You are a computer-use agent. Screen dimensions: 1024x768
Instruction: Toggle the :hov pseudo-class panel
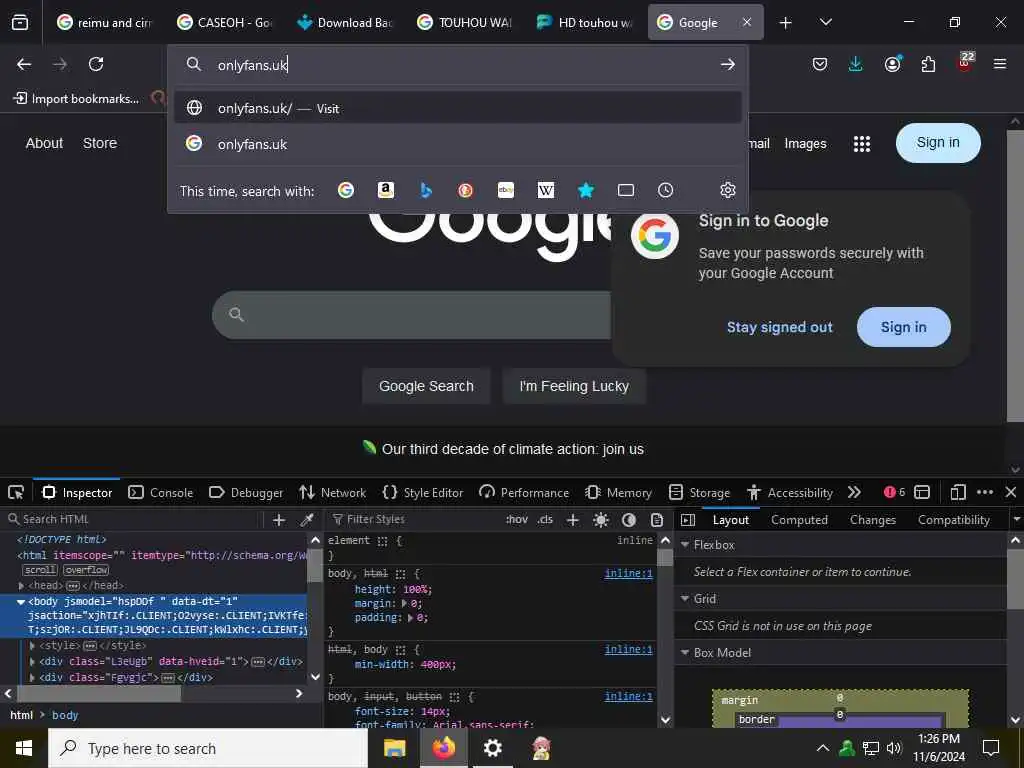click(x=517, y=520)
